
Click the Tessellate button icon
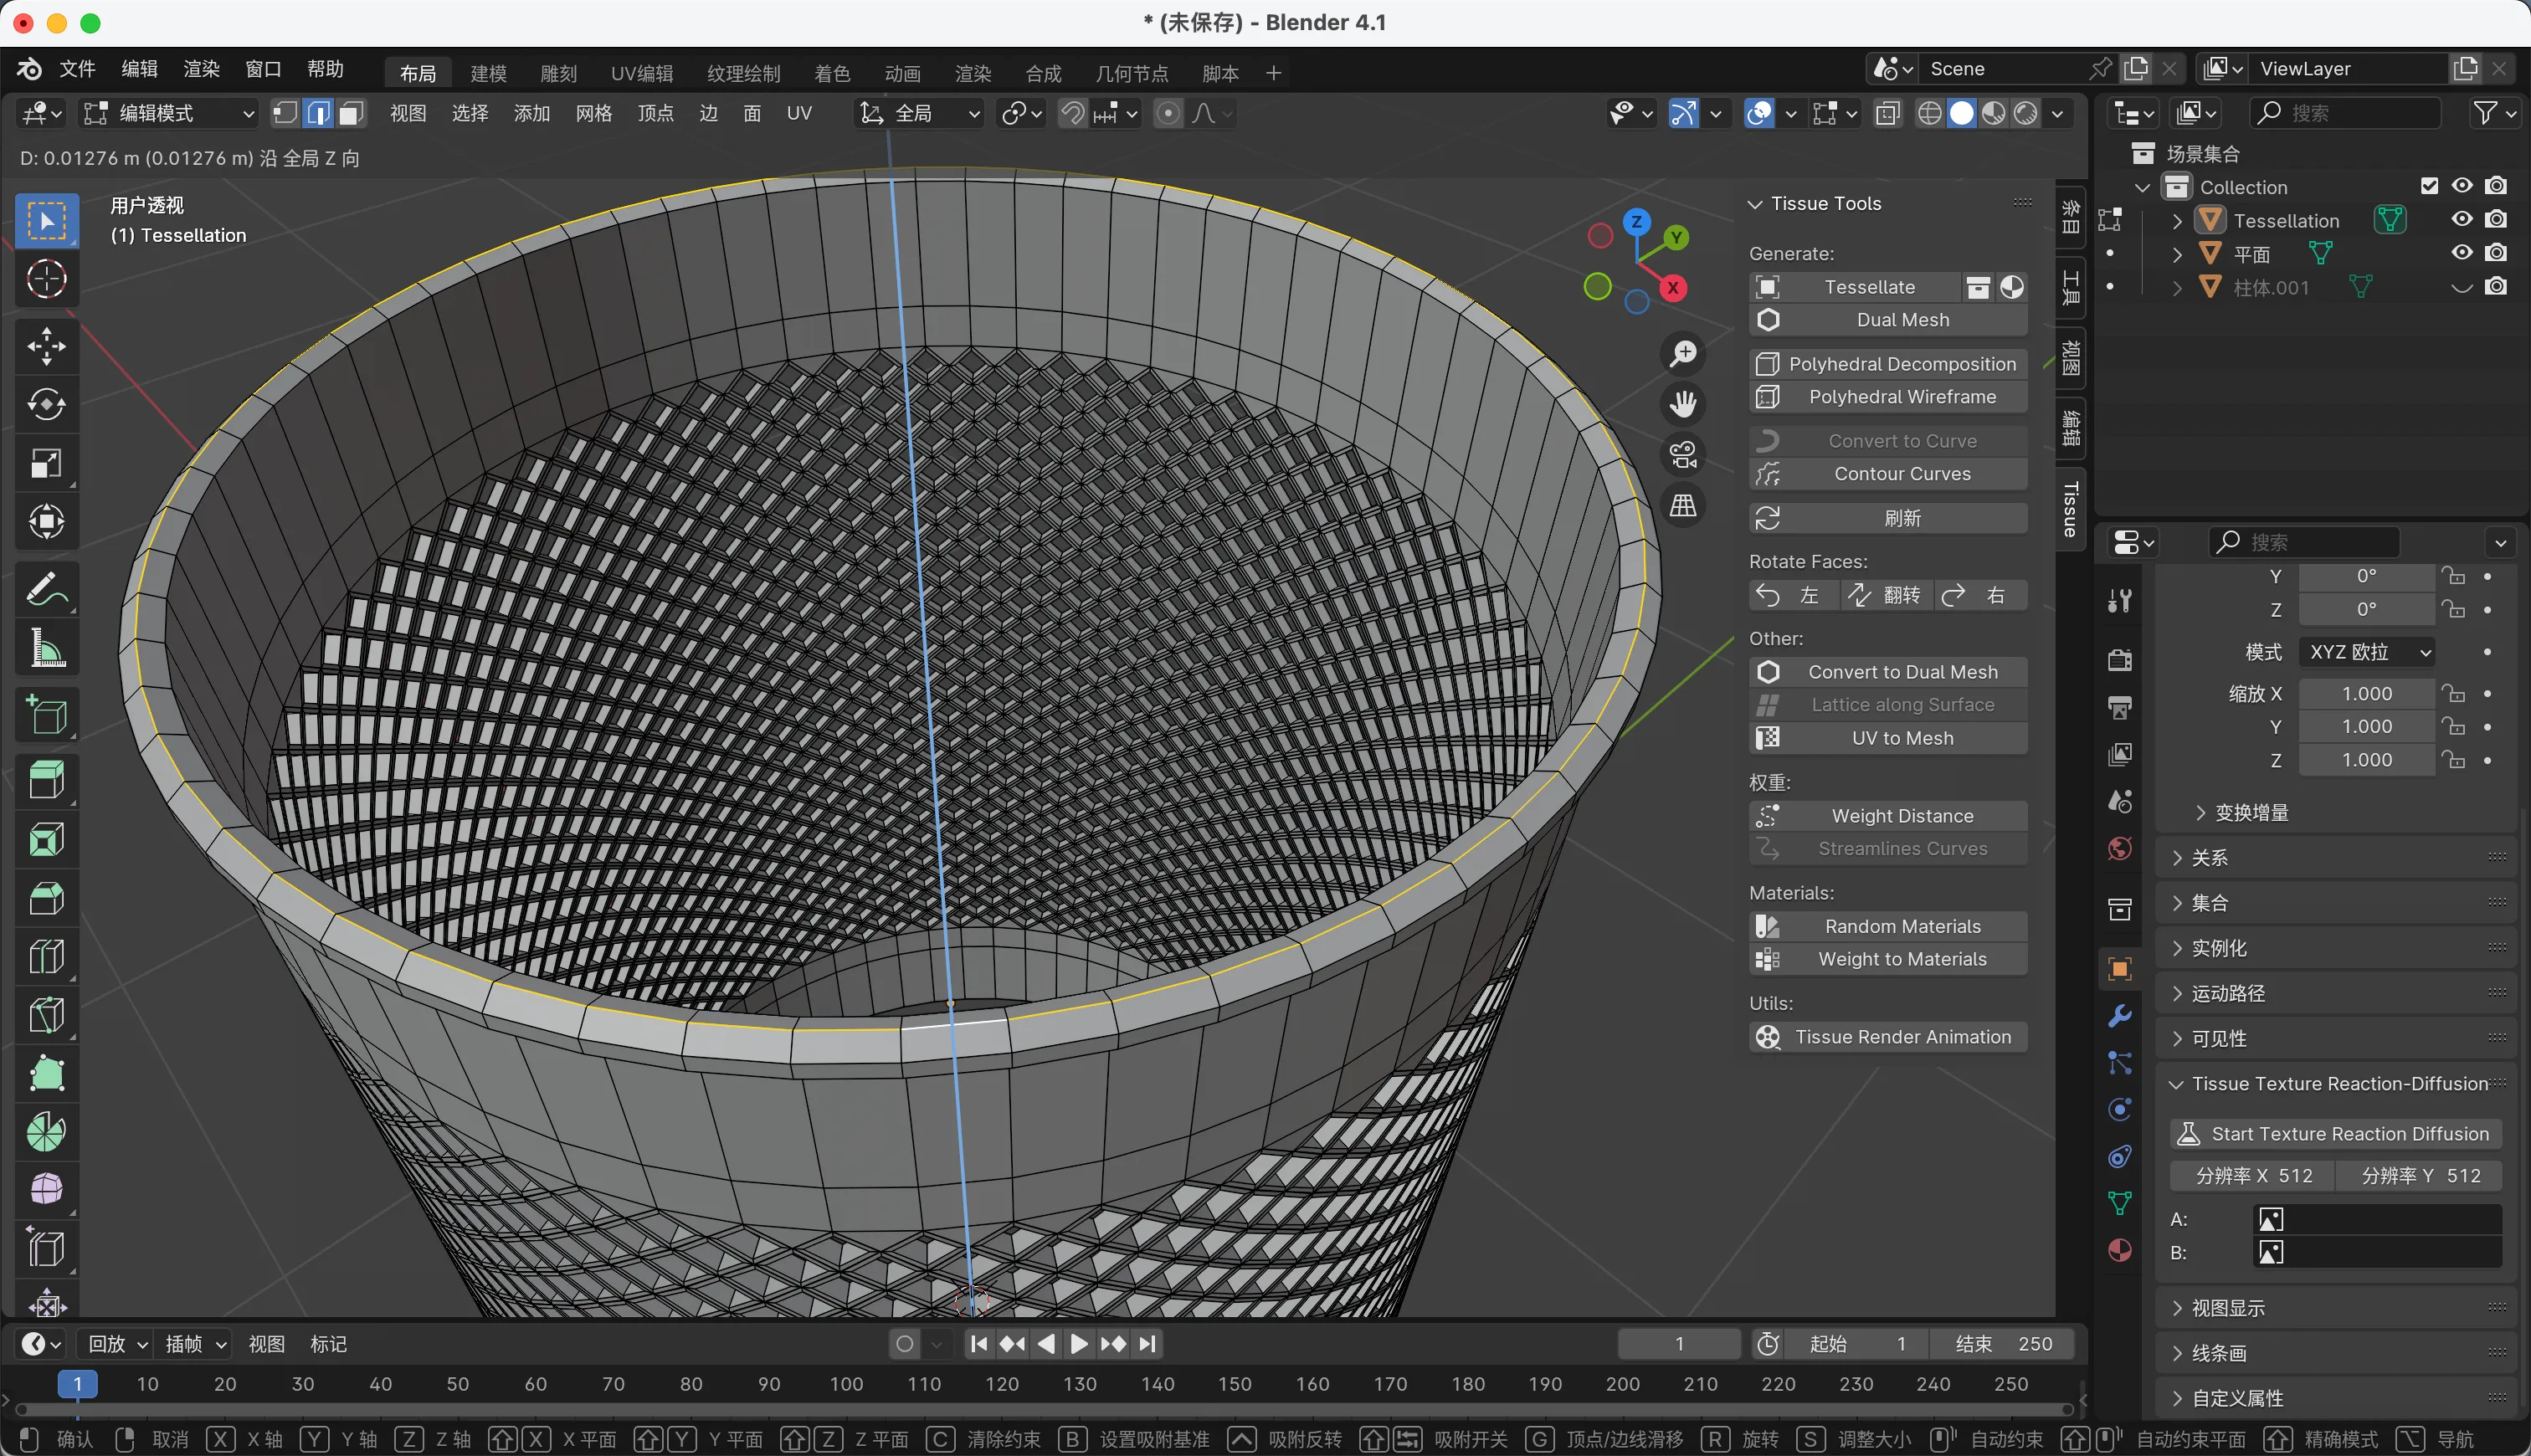pyautogui.click(x=1767, y=287)
